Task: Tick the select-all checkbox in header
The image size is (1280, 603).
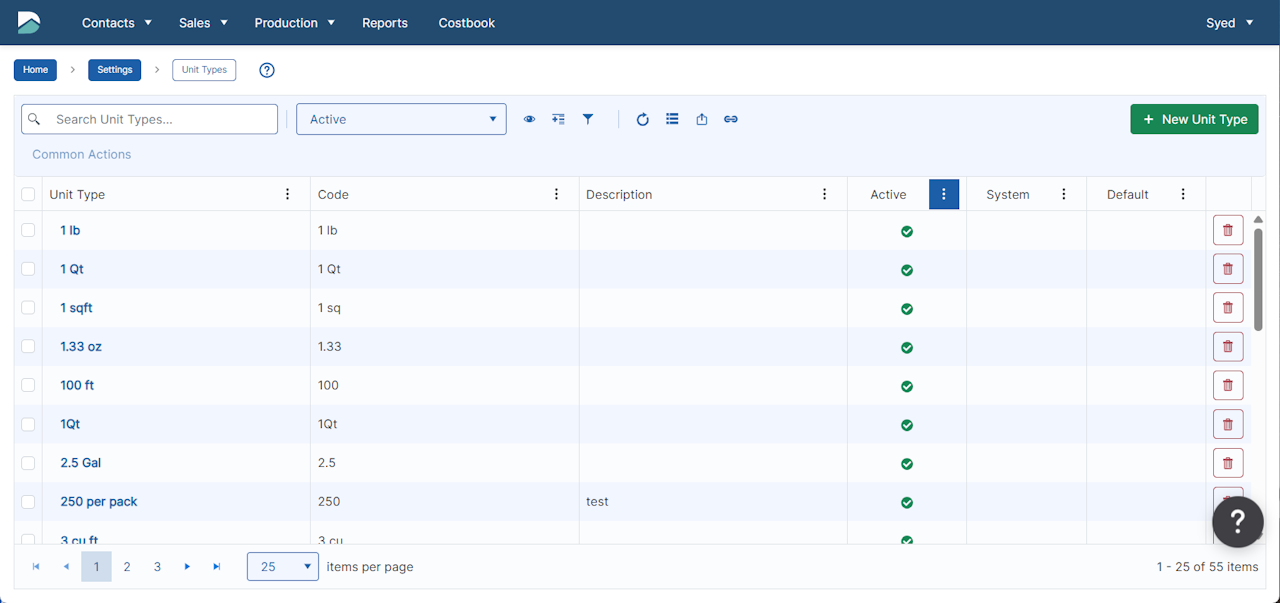Action: coord(28,195)
